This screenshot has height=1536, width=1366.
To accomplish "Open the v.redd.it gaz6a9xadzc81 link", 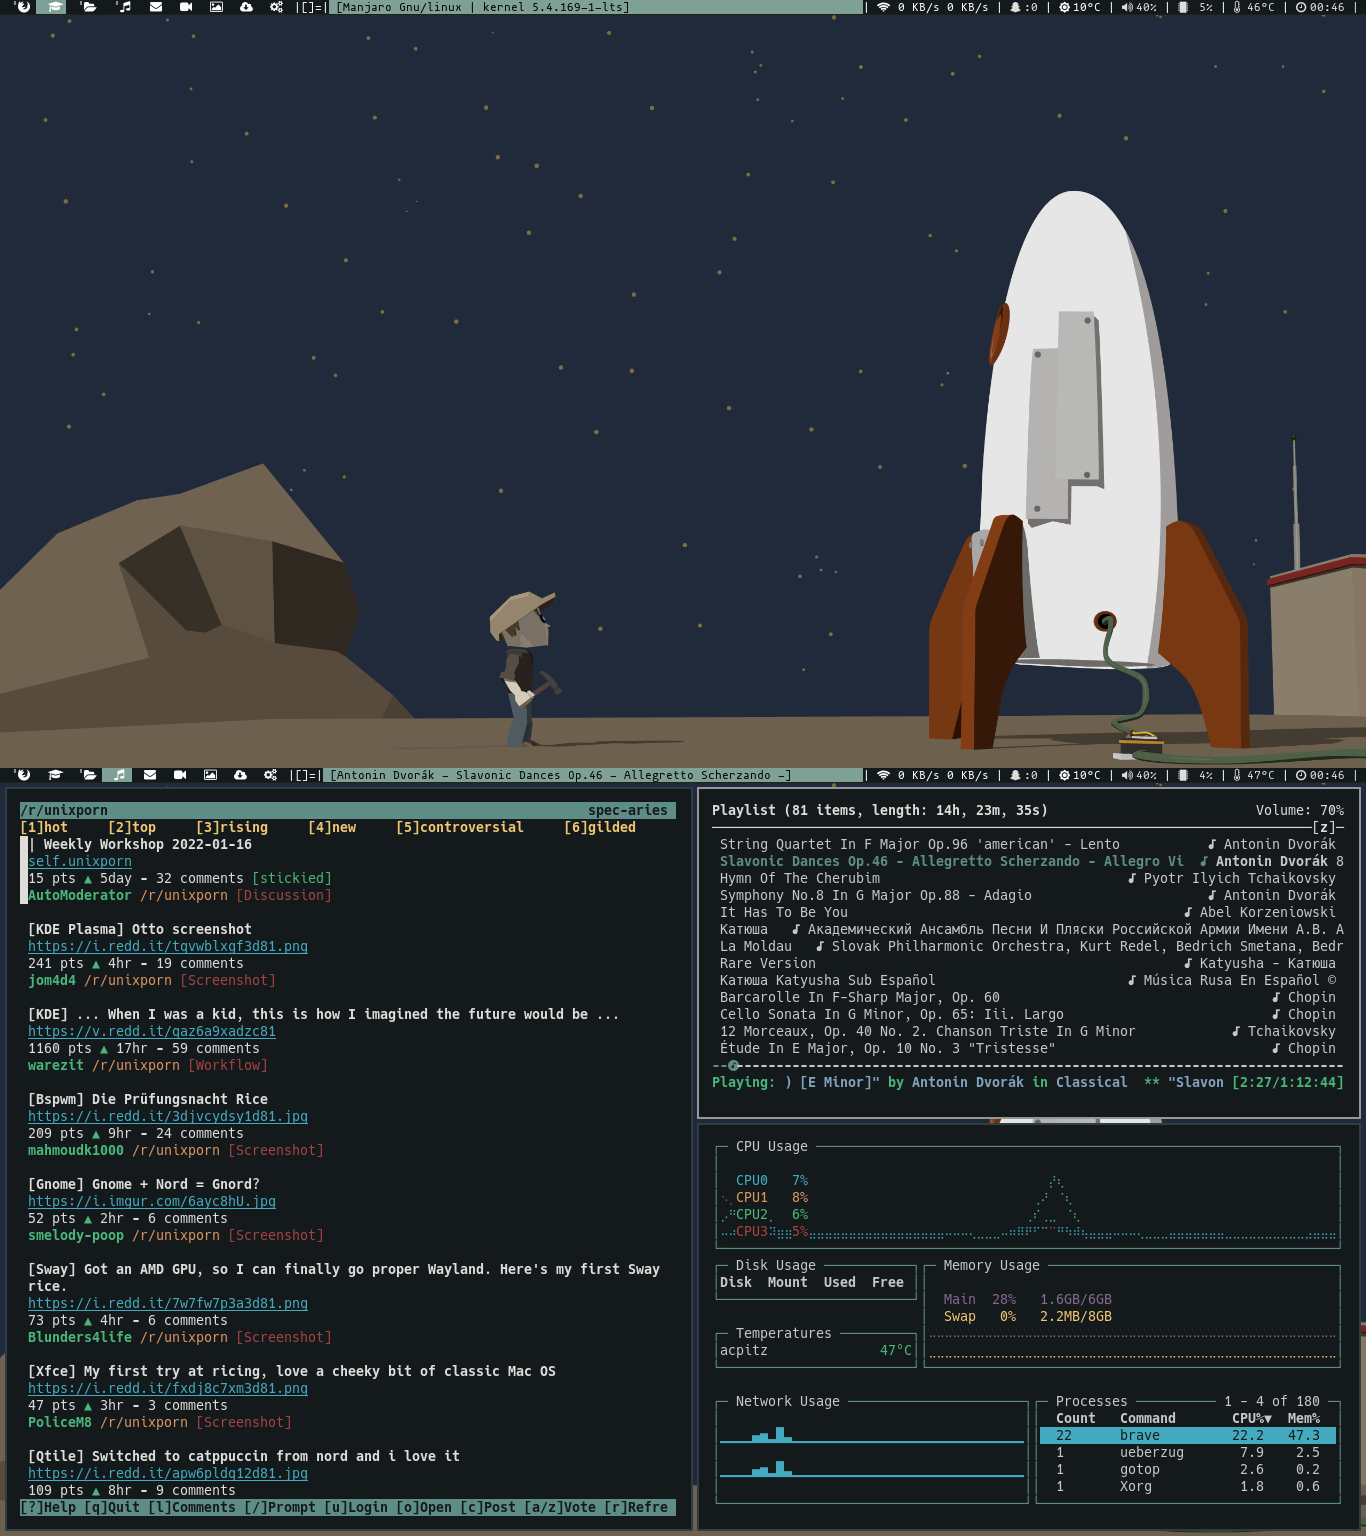I will [152, 1031].
